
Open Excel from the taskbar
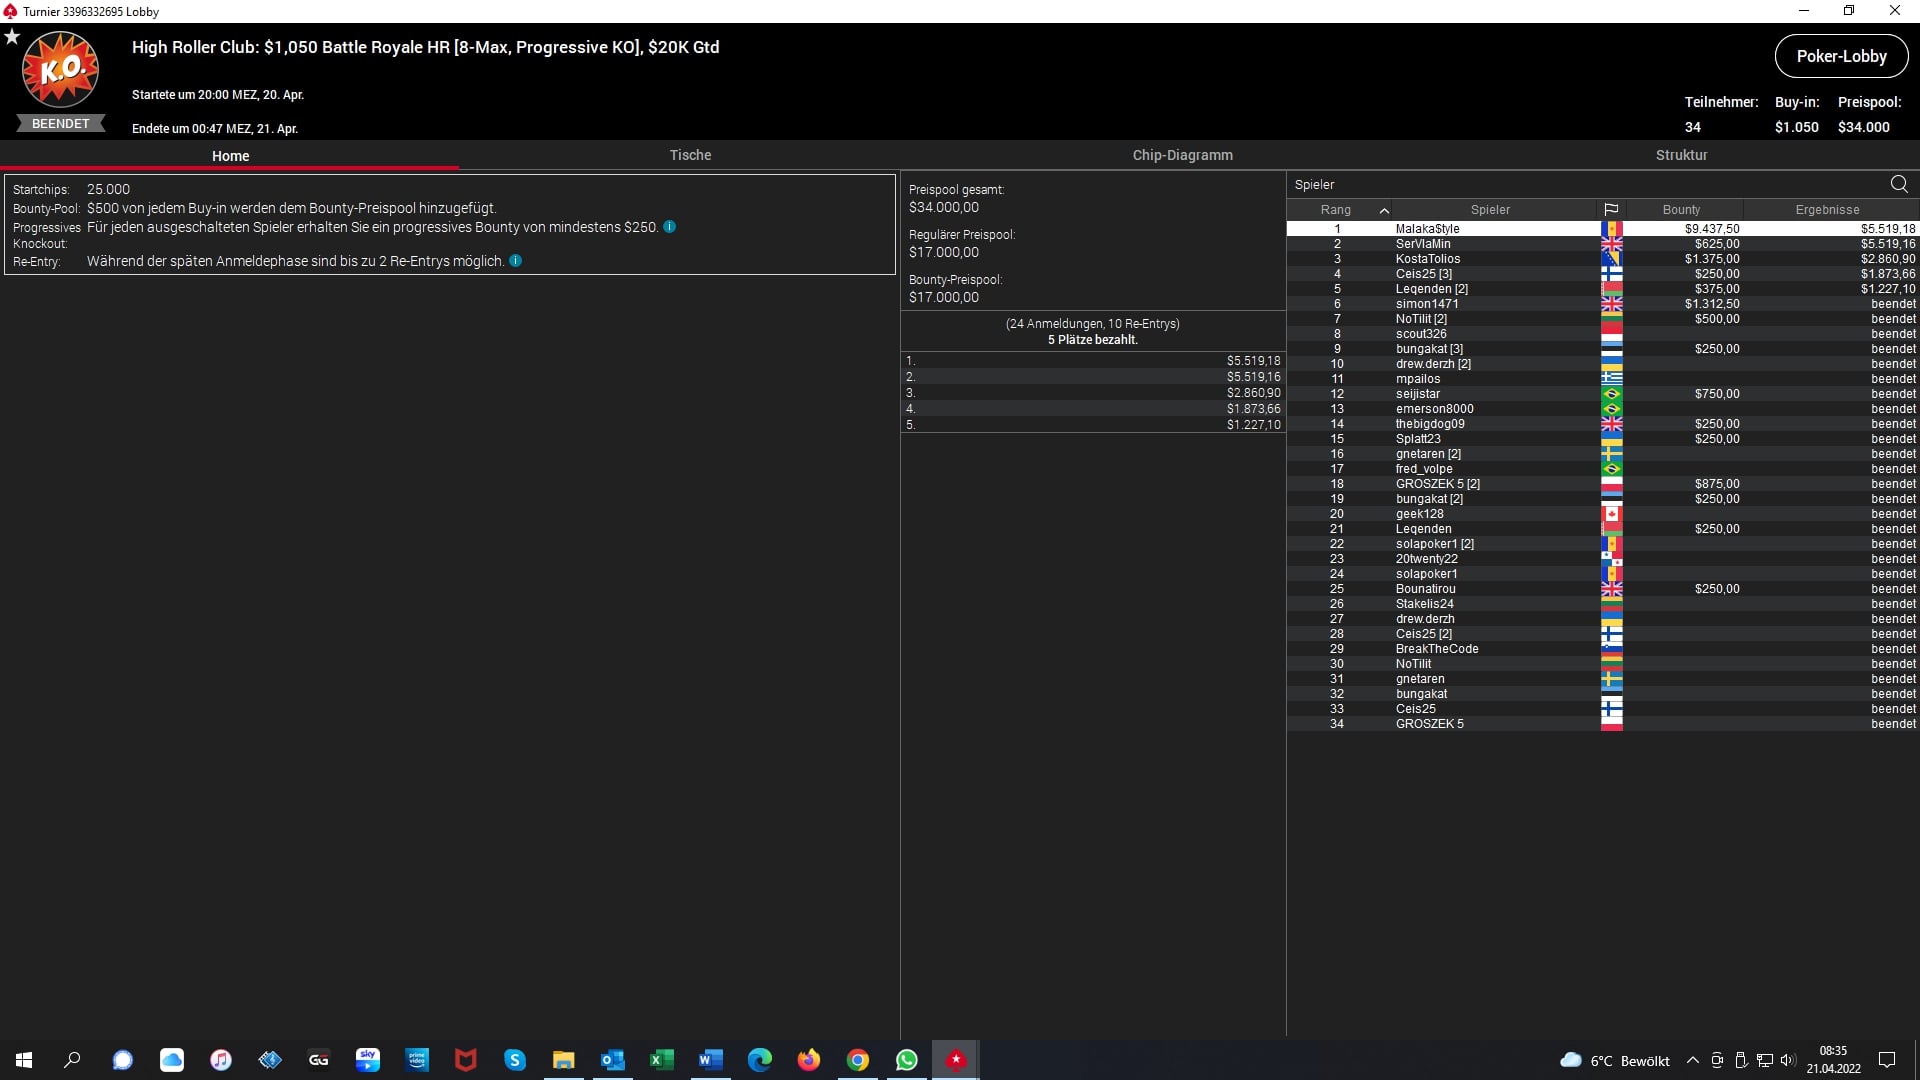click(661, 1060)
